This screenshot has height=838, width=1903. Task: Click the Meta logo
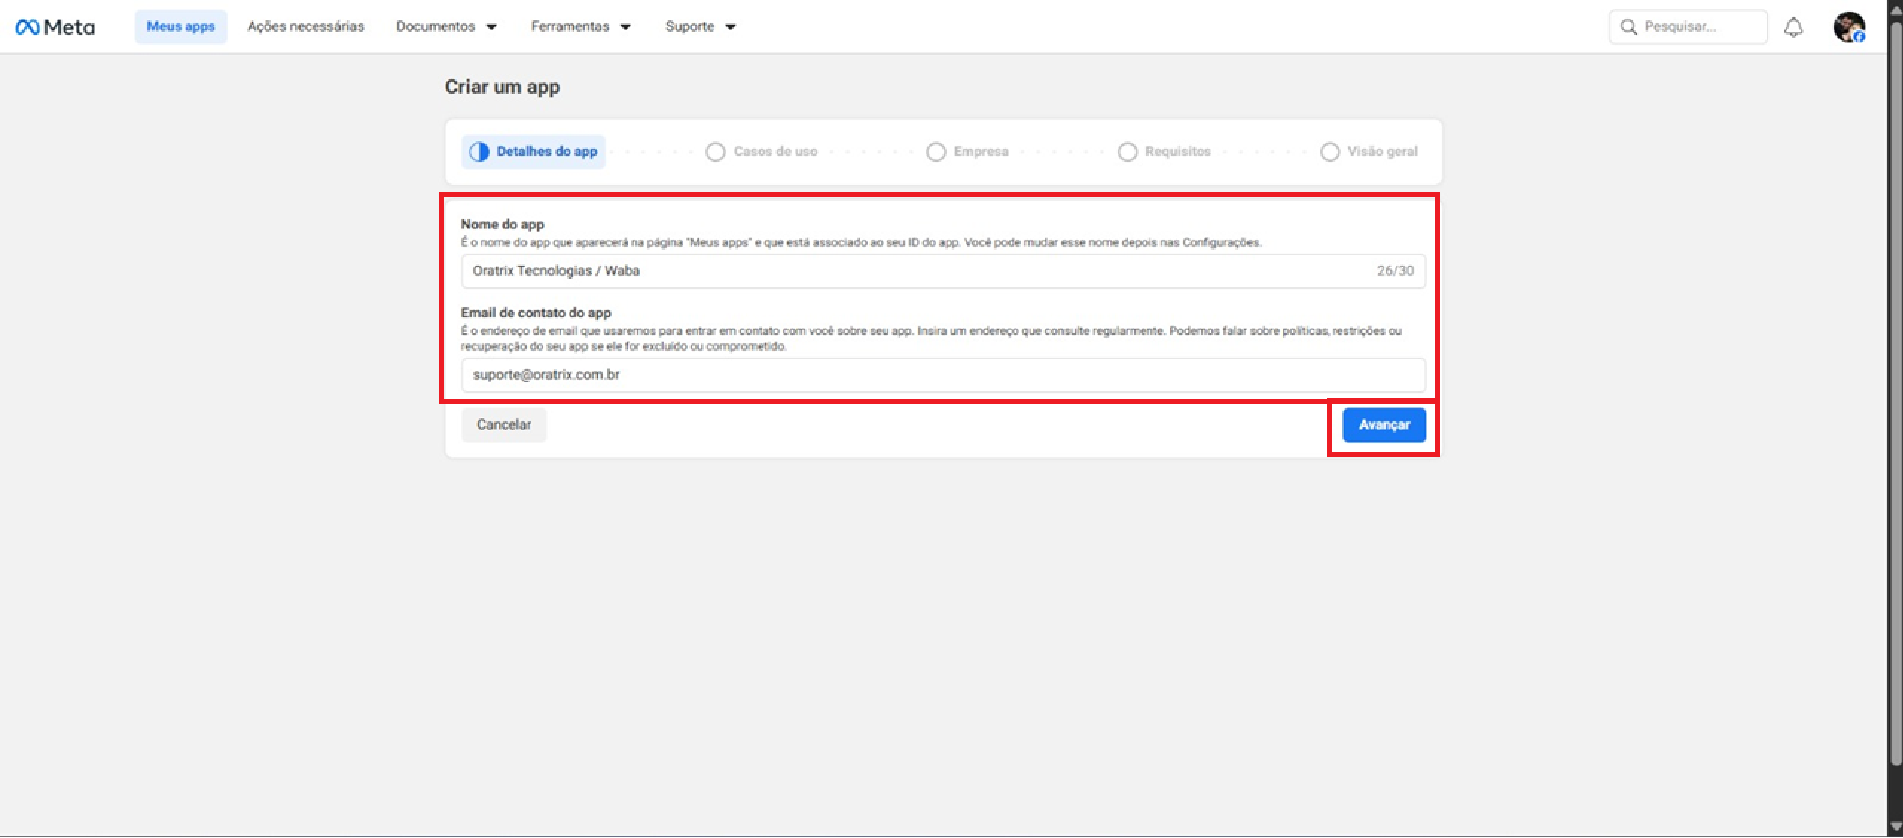pos(55,27)
